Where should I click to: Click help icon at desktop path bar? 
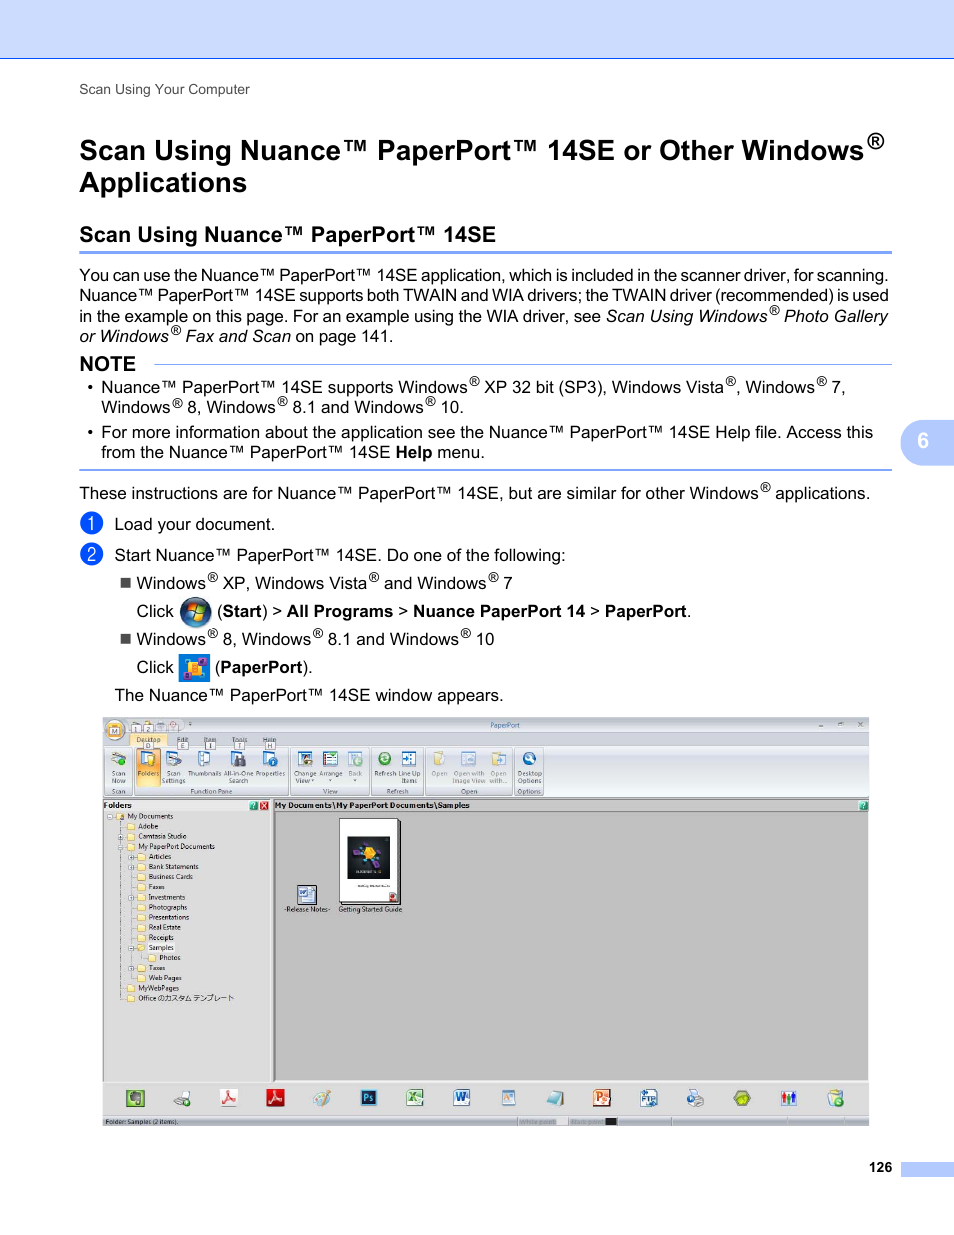click(x=863, y=806)
